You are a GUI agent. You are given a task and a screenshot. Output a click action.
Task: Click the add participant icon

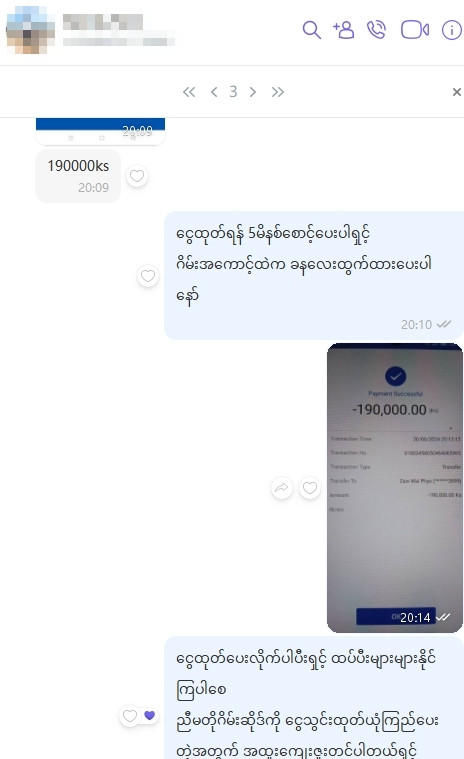344,30
